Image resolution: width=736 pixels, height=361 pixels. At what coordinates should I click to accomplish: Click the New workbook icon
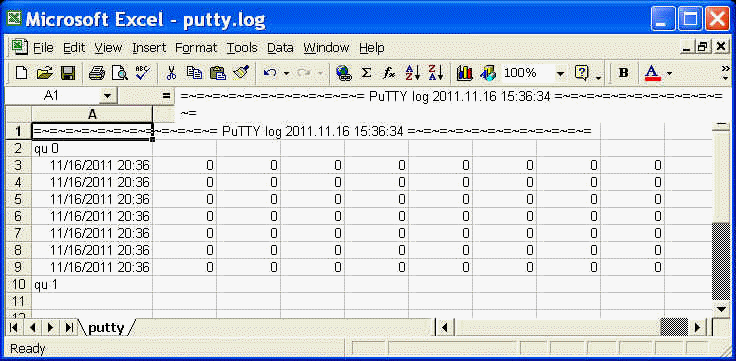[22, 73]
